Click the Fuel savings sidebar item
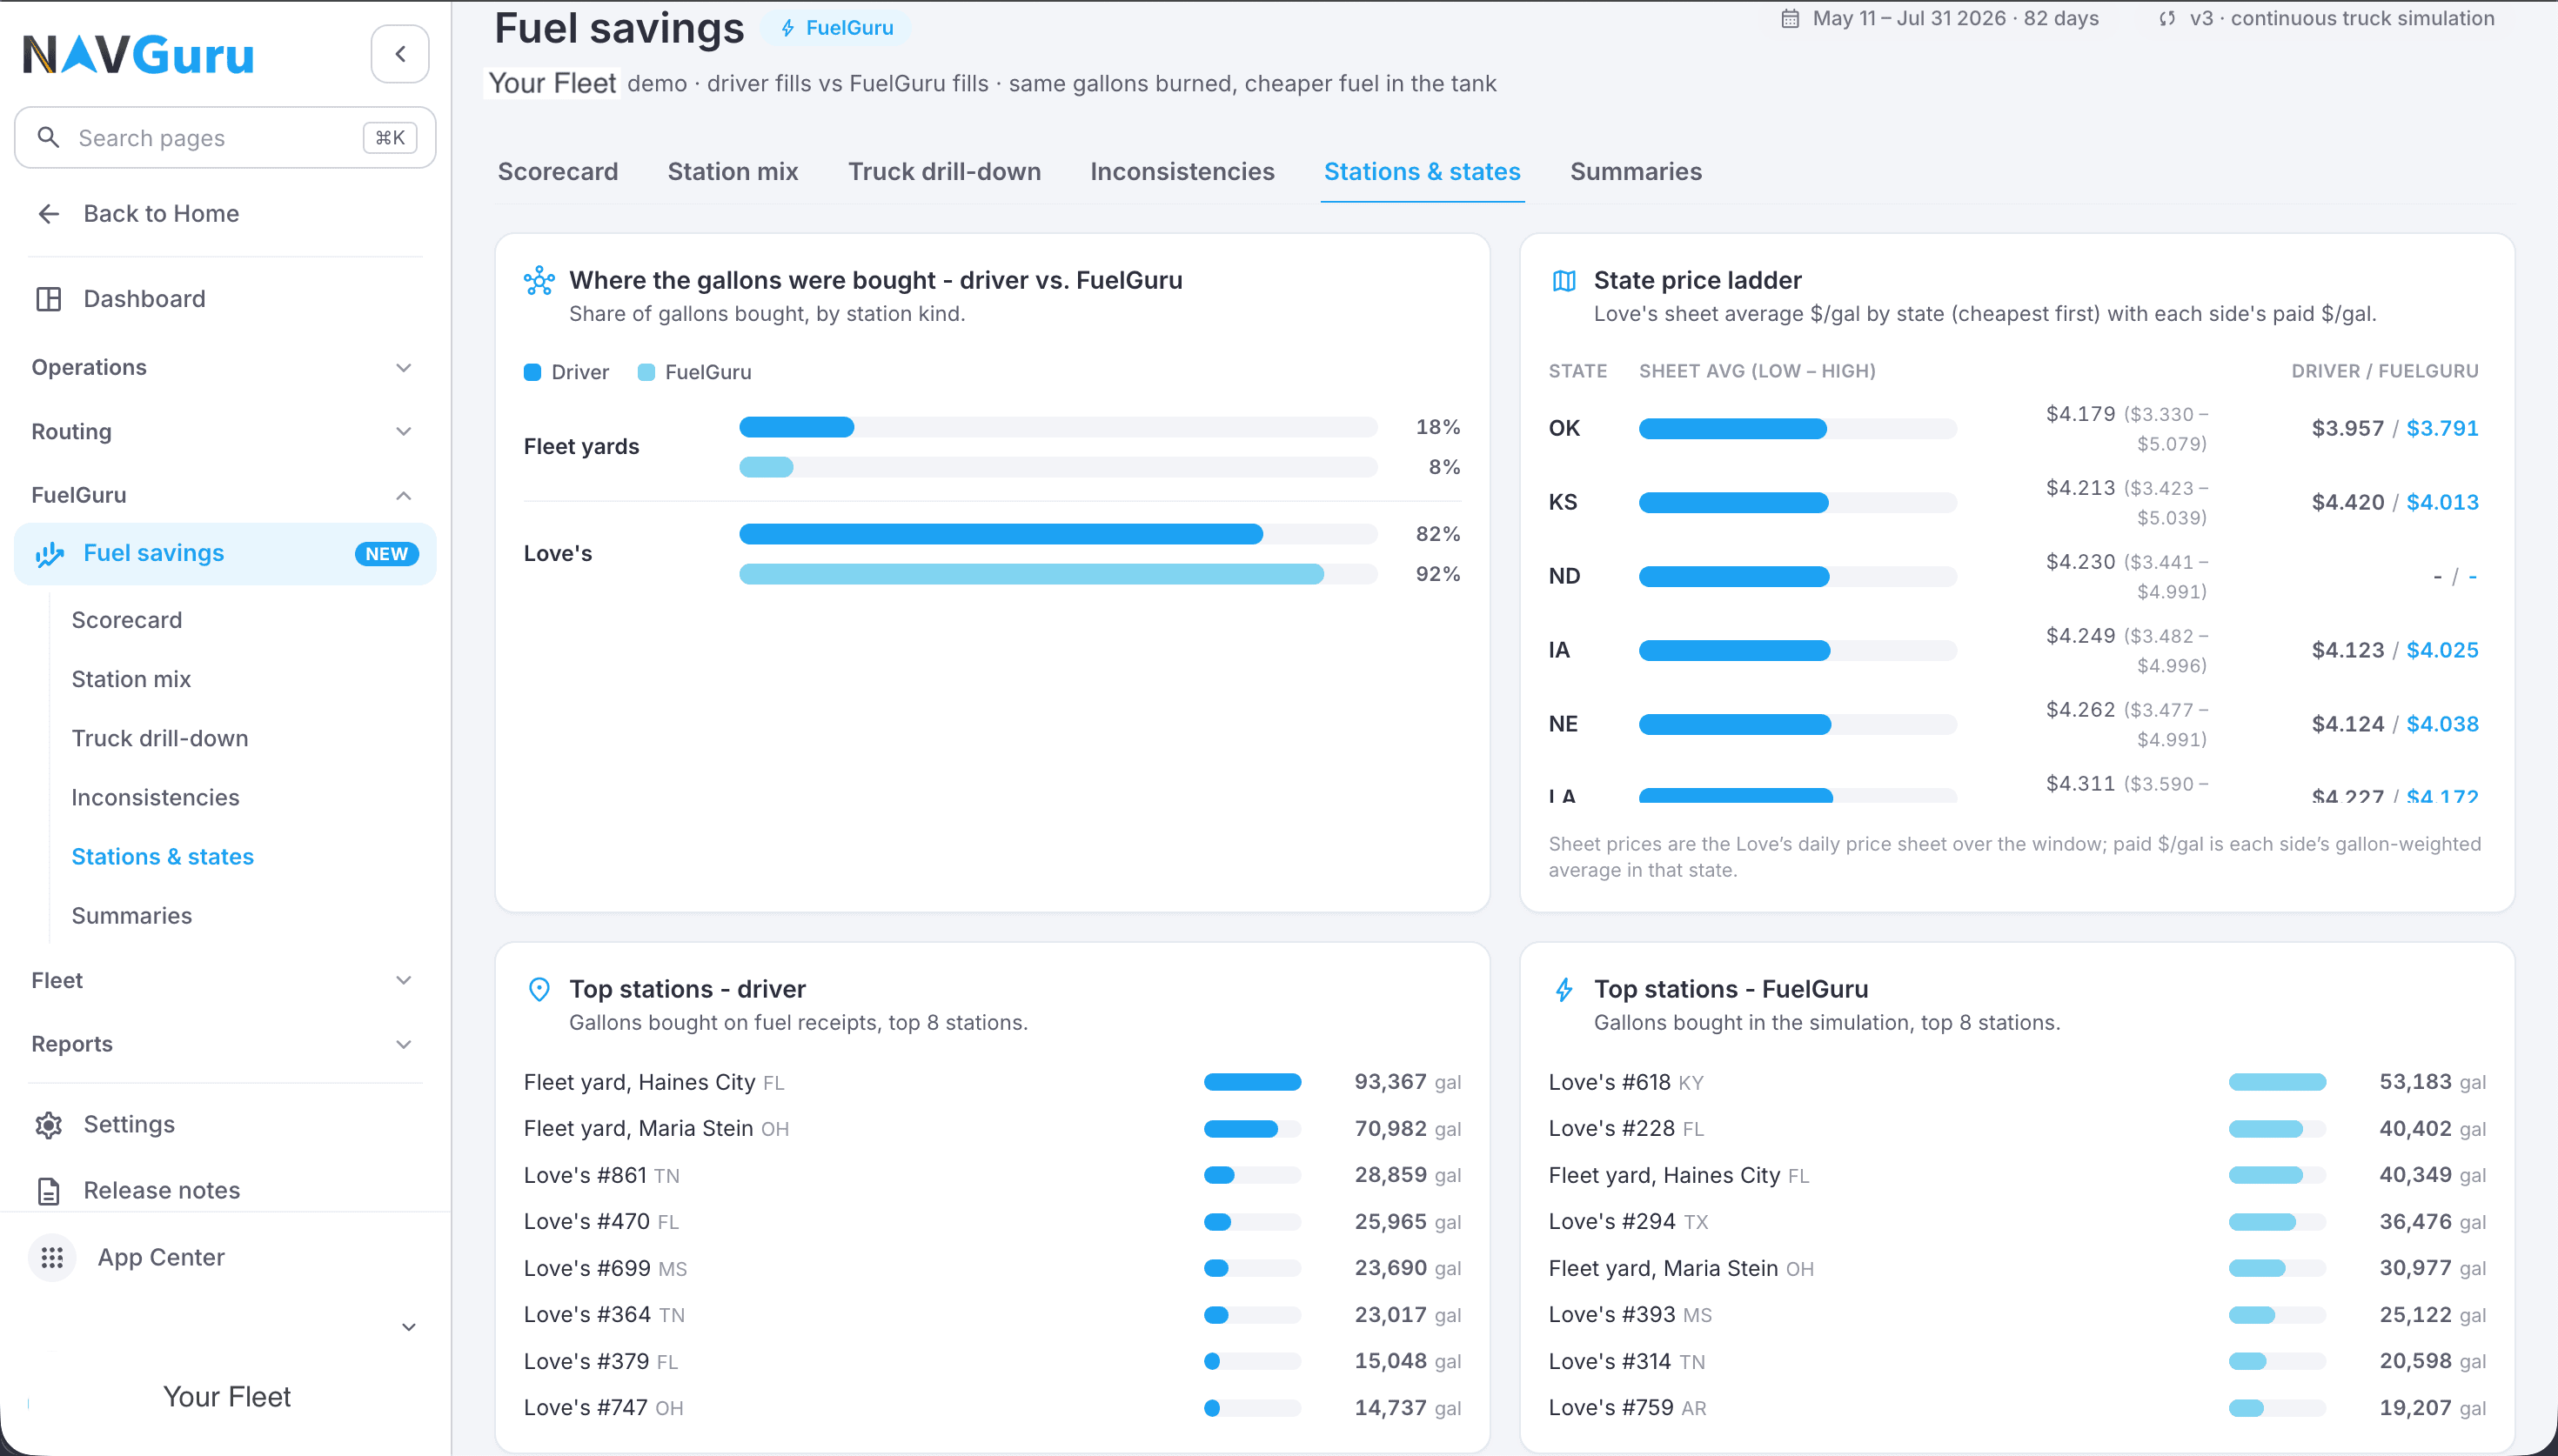The width and height of the screenshot is (2558, 1456). (224, 554)
